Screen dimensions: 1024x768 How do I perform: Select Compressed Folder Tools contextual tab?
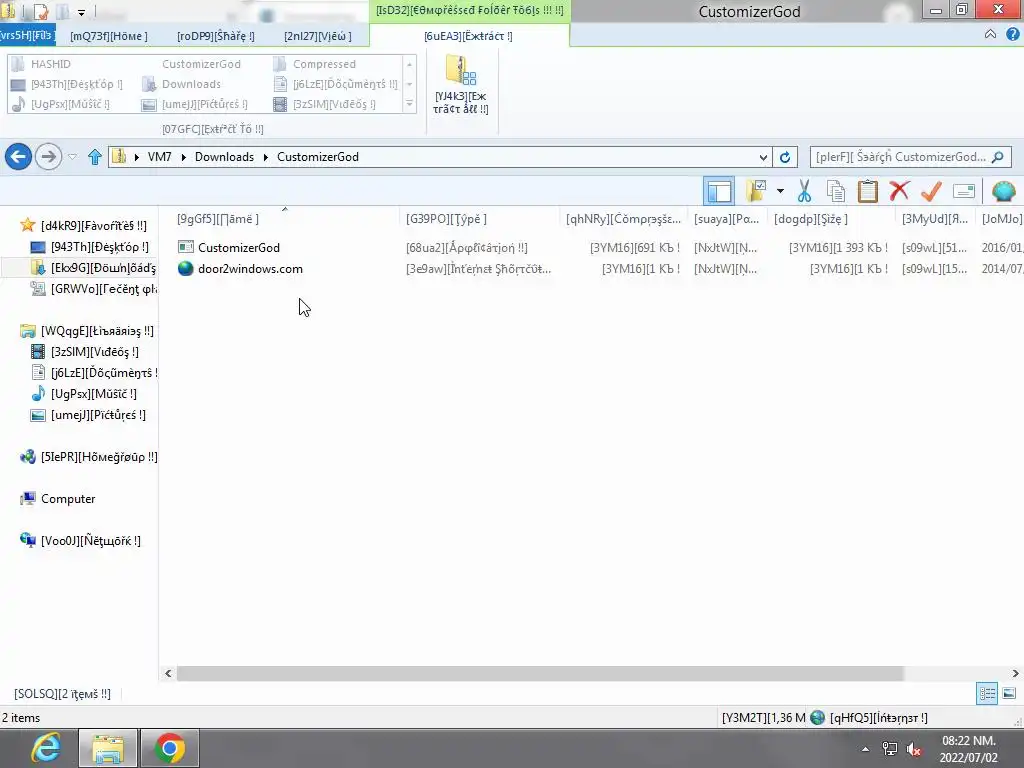coord(470,10)
